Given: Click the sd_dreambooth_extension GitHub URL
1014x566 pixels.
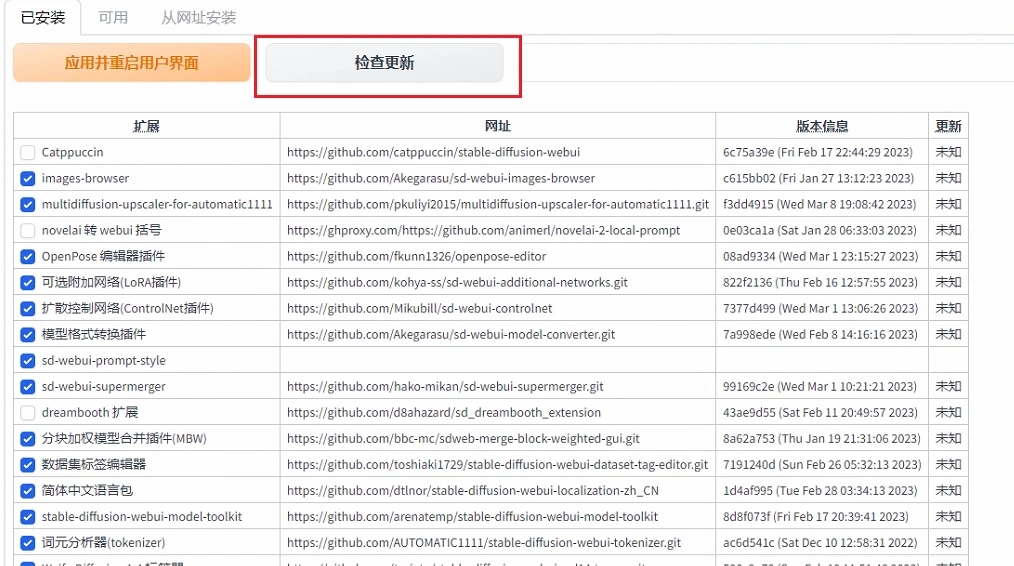Looking at the screenshot, I should tap(444, 413).
